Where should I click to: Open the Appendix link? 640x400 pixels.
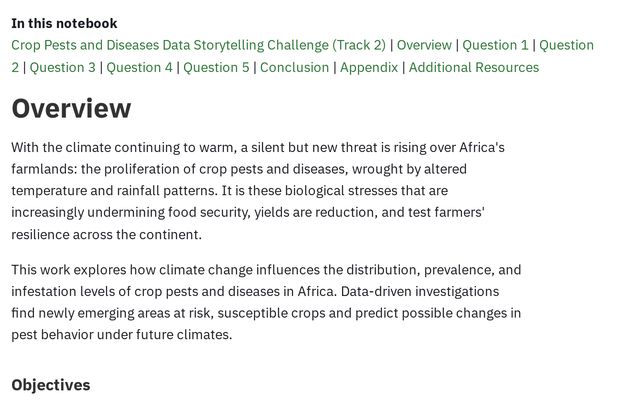click(368, 67)
